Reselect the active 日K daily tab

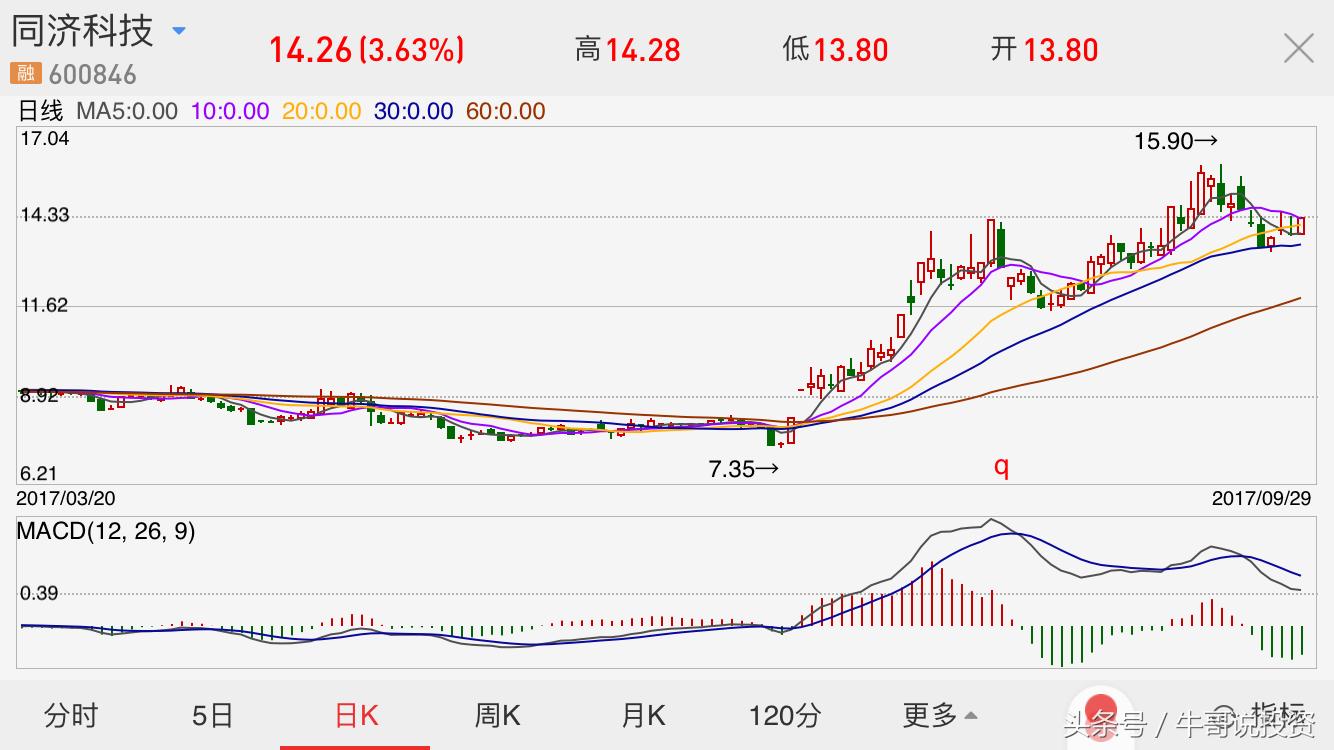pos(355,716)
